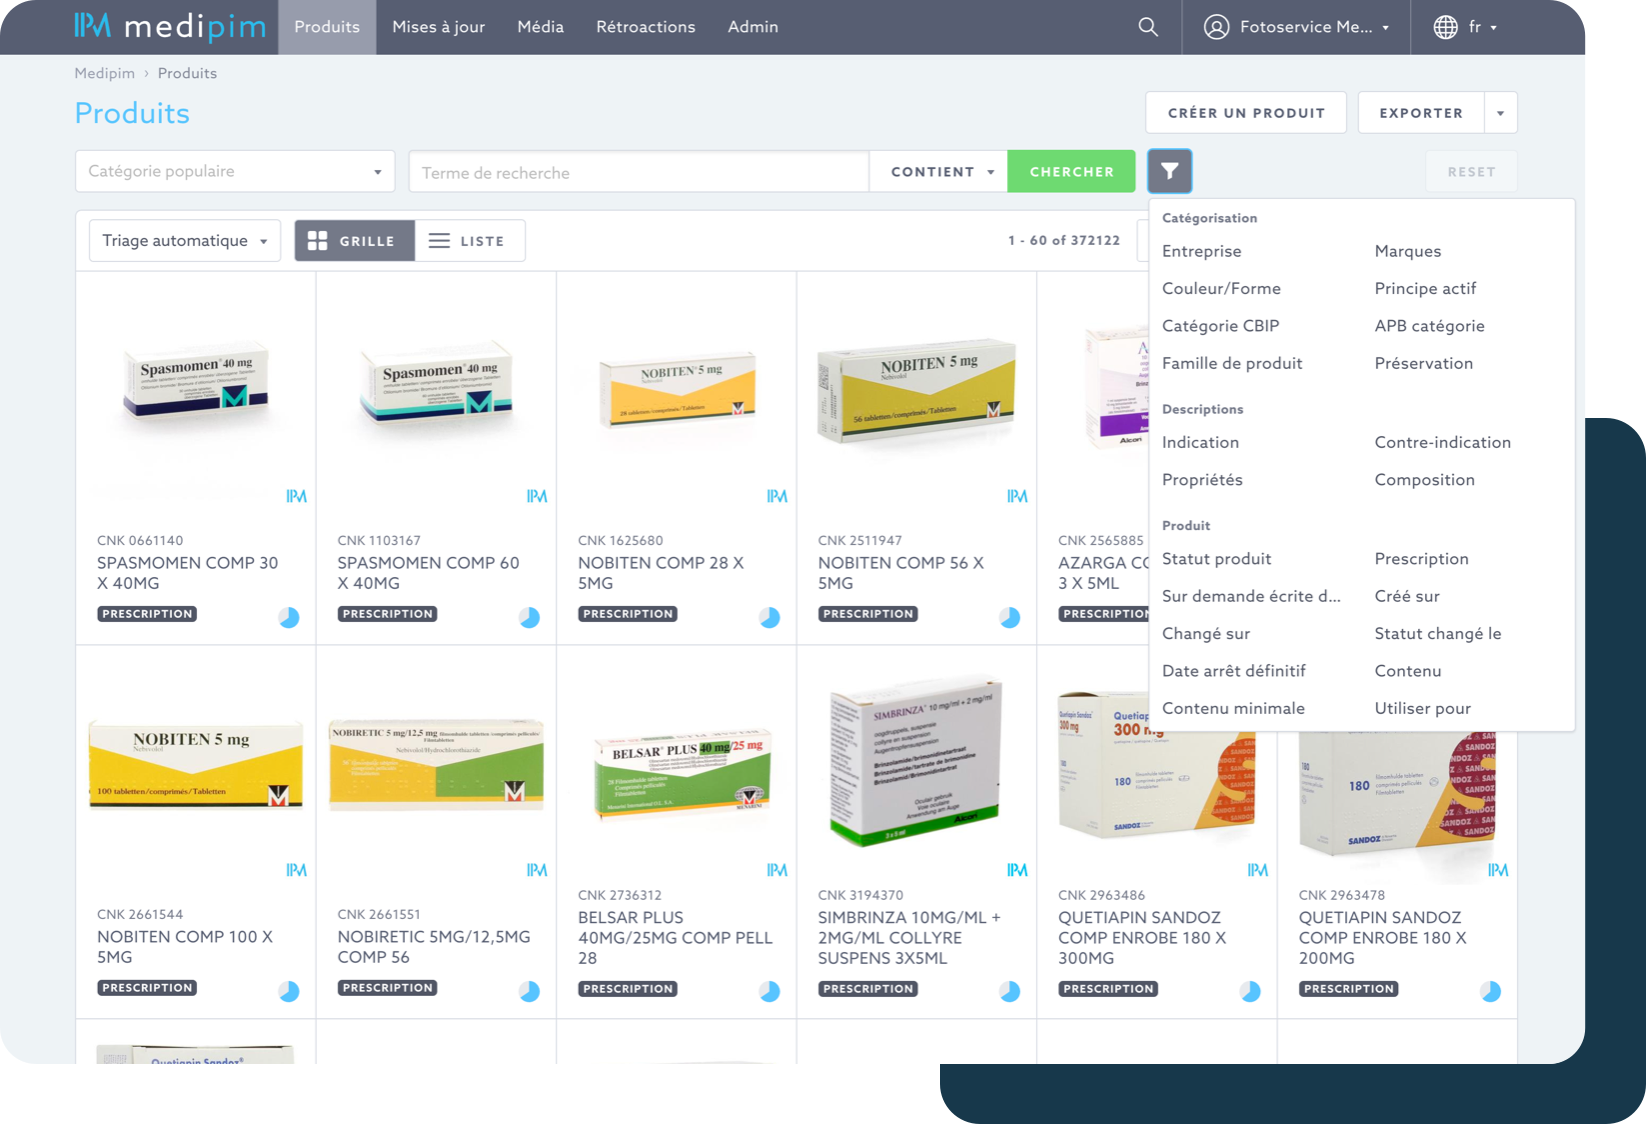The height and width of the screenshot is (1124, 1646).
Task: Open the Triage automatique sort dropdown
Action: [x=185, y=241]
